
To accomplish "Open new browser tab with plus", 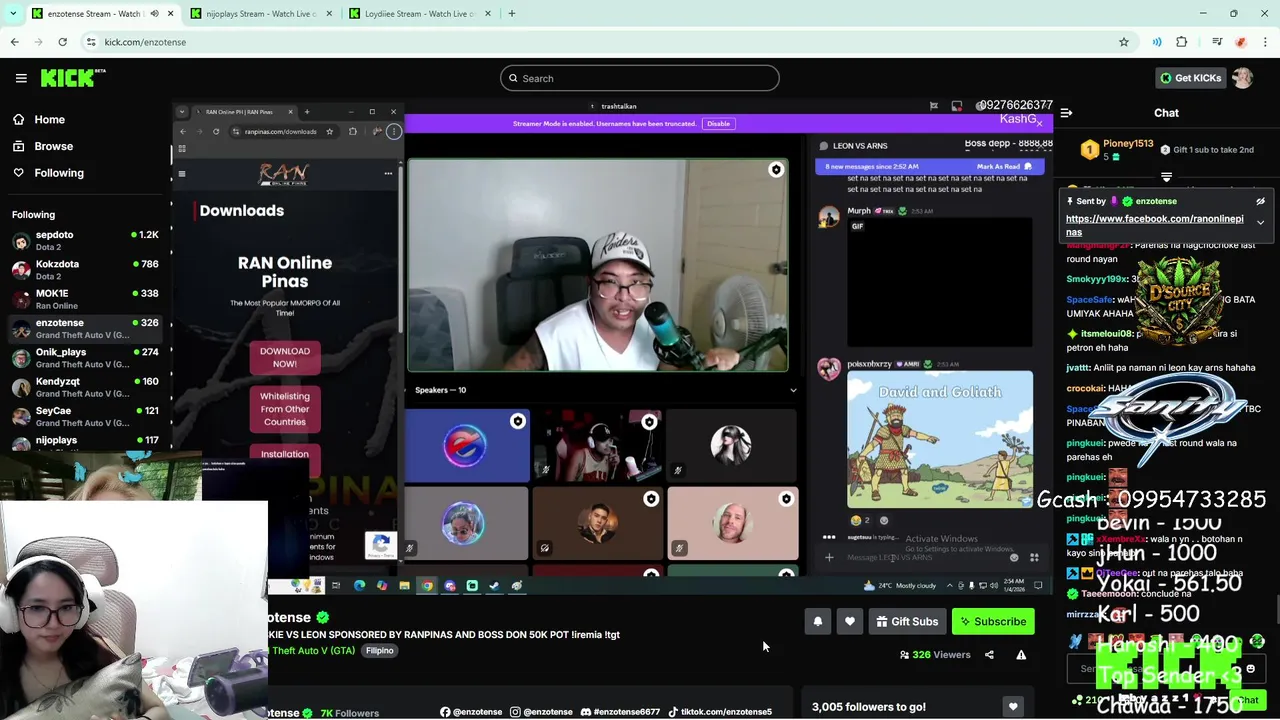I will point(512,14).
